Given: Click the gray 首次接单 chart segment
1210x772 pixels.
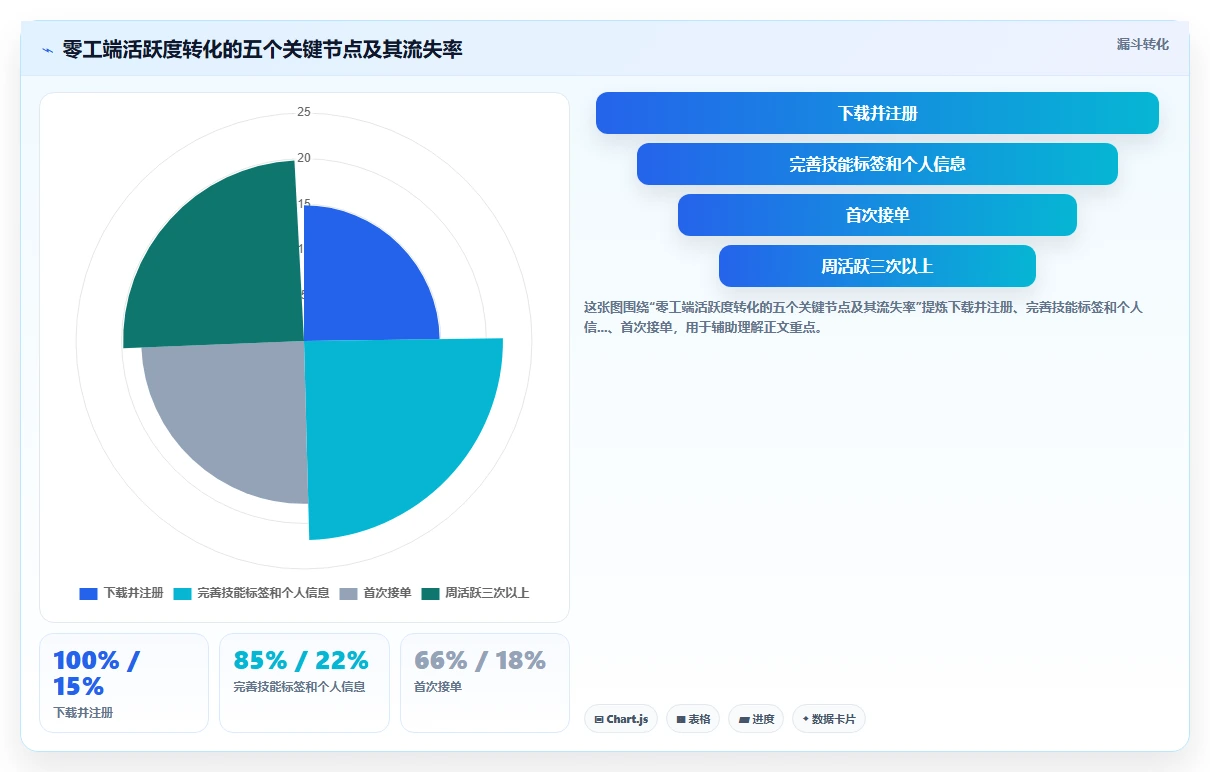Looking at the screenshot, I should click(235, 415).
